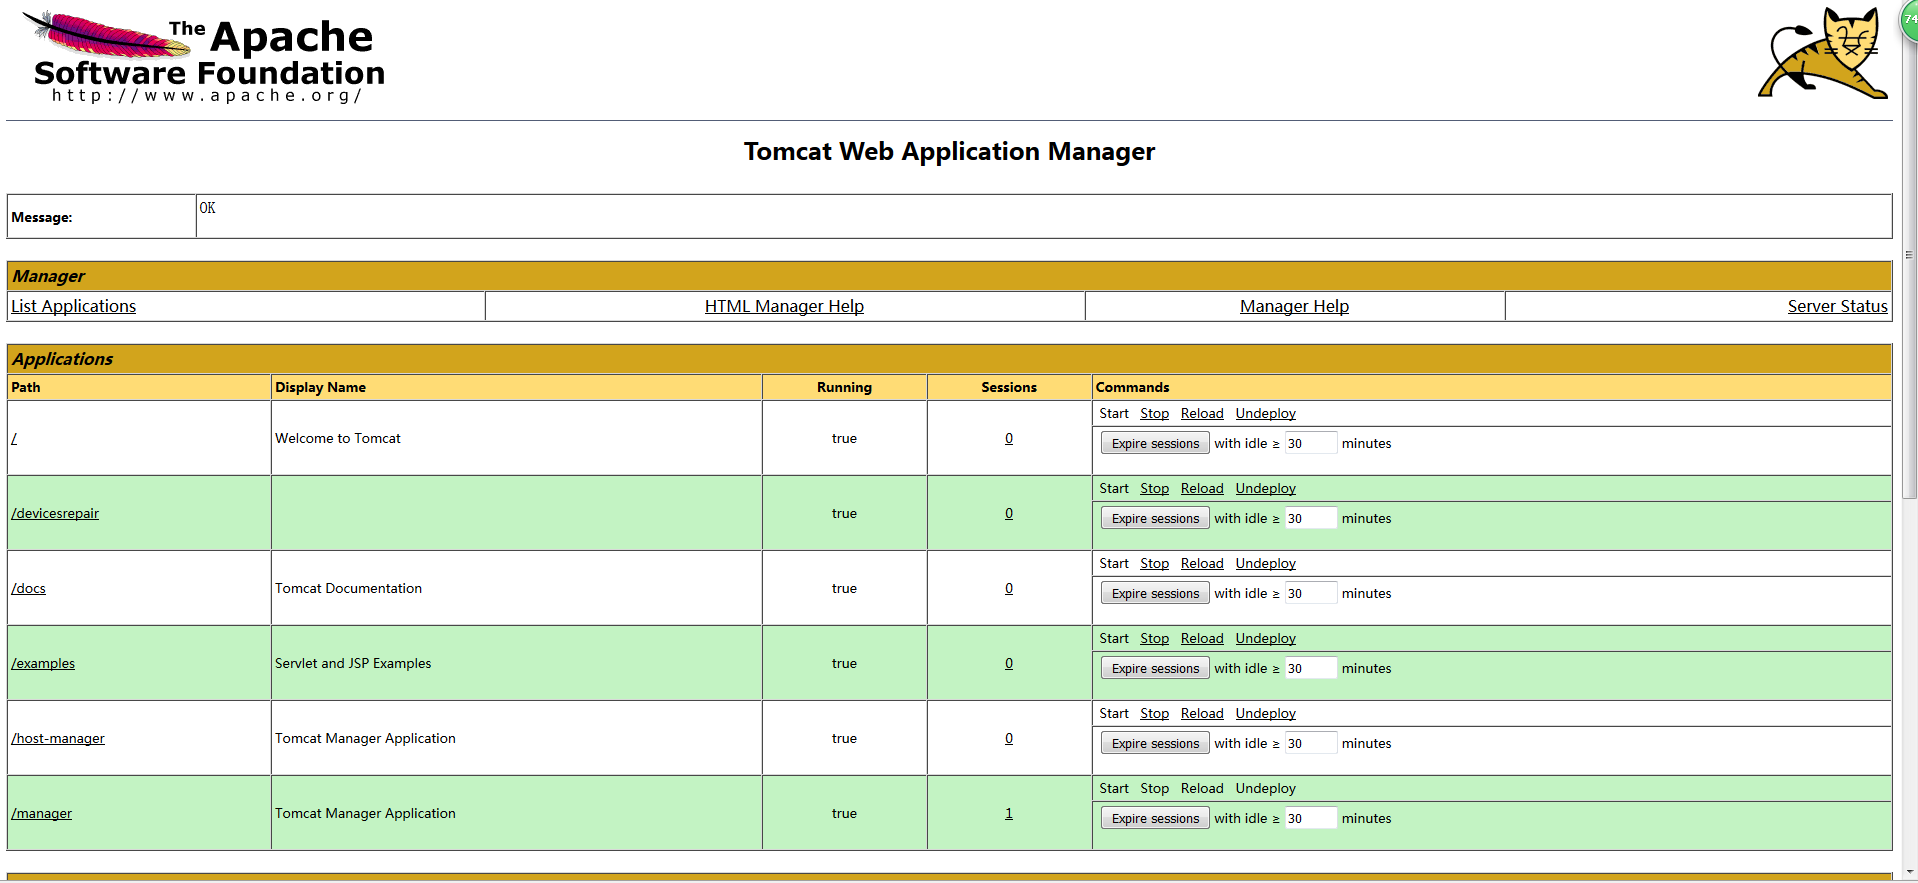Reload the Welcome to Tomcat application
The width and height of the screenshot is (1918, 883).
[x=1202, y=413]
